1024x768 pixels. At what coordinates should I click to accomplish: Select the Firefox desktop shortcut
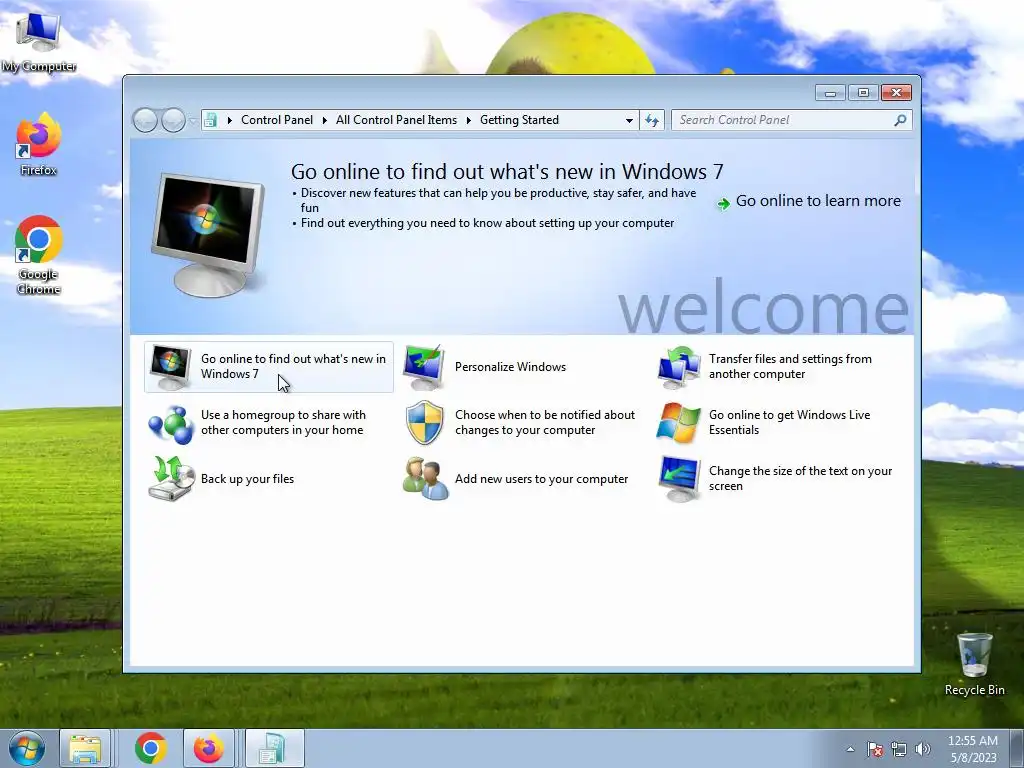pos(39,144)
